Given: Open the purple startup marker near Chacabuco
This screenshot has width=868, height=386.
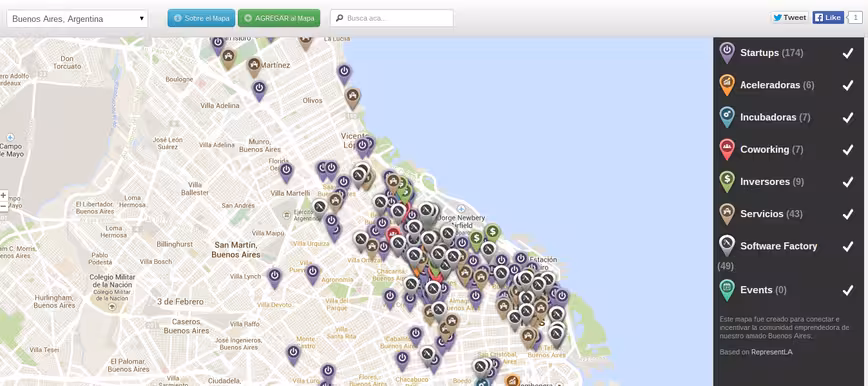Looking at the screenshot, I should pyautogui.click(x=402, y=361).
